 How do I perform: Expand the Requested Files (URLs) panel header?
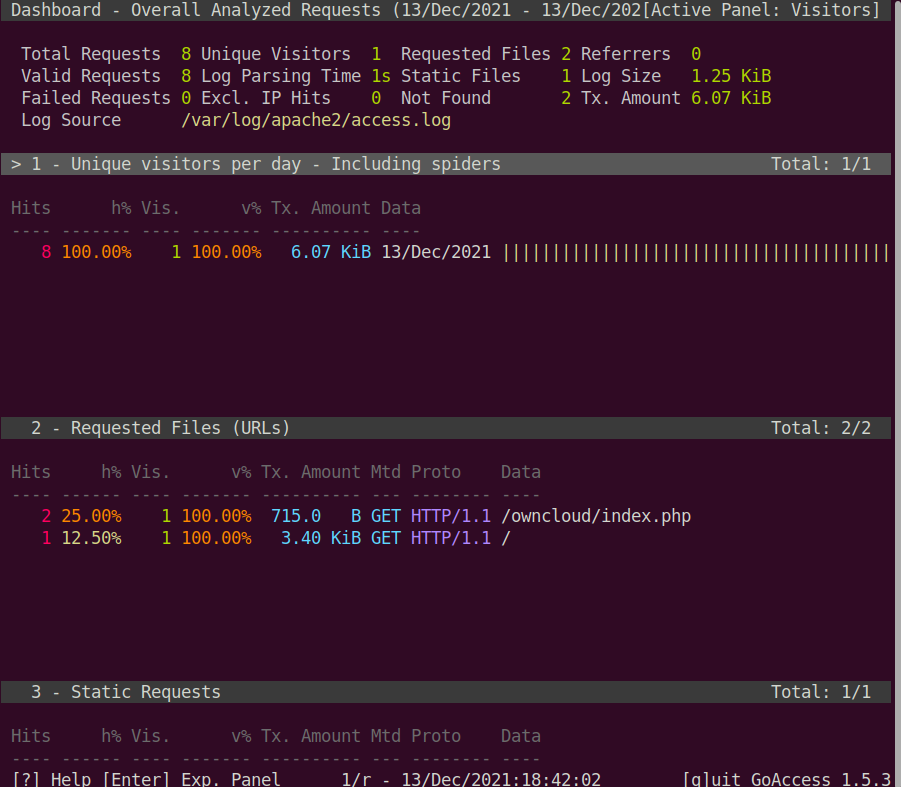coord(445,428)
